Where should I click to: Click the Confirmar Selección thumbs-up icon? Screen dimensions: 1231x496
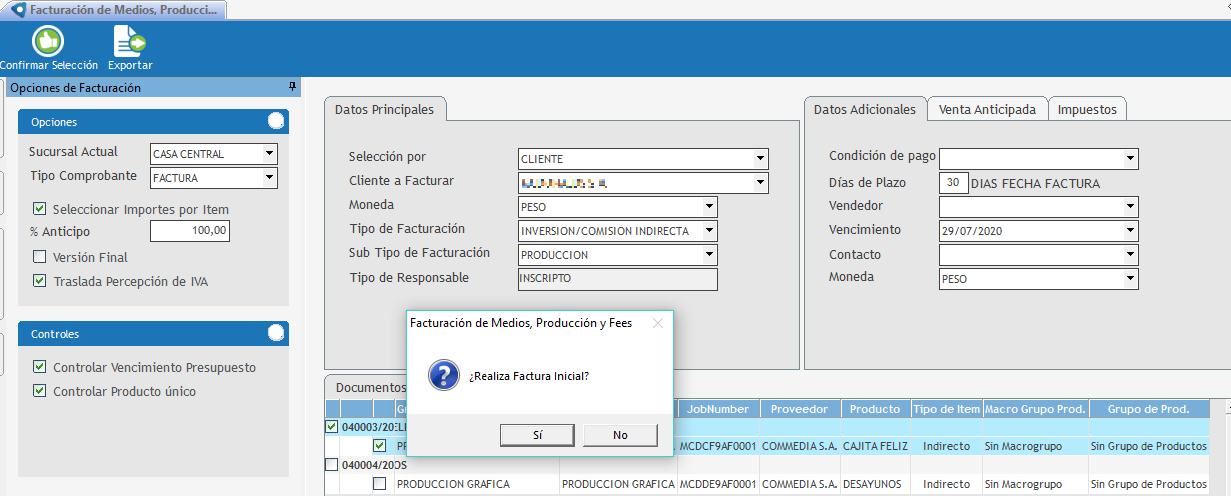coord(47,41)
